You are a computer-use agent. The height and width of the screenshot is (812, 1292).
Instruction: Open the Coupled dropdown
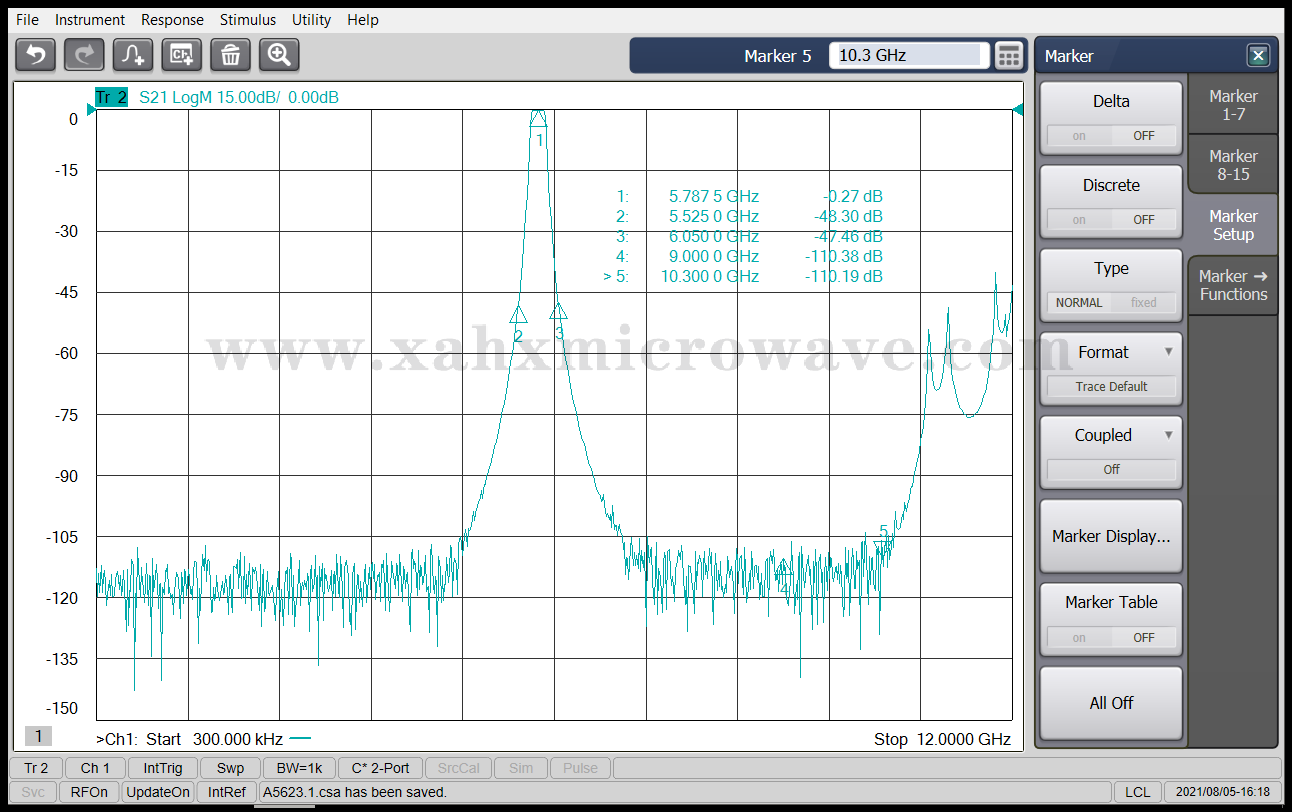tap(1111, 452)
